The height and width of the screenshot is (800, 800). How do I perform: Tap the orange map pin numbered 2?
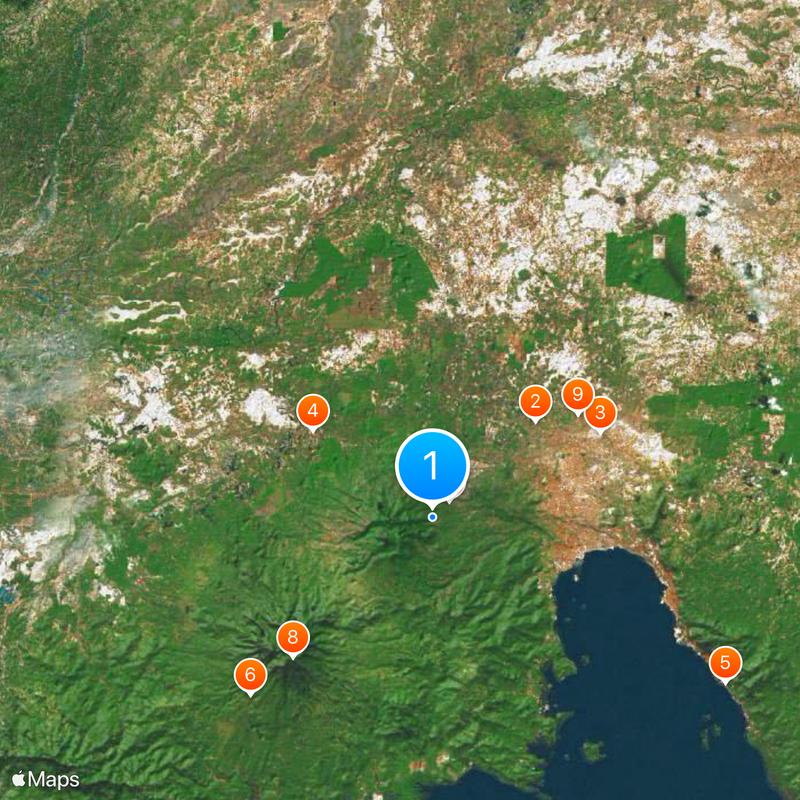click(535, 402)
